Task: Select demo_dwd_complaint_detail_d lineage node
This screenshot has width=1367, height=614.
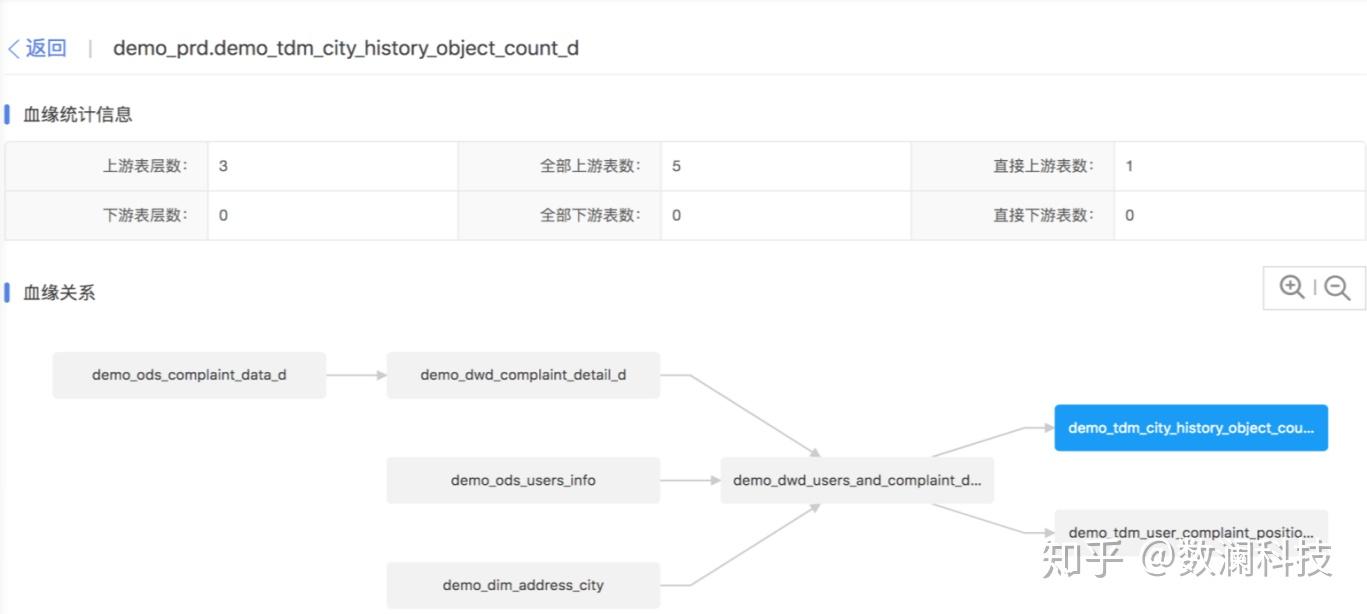Action: pos(523,375)
